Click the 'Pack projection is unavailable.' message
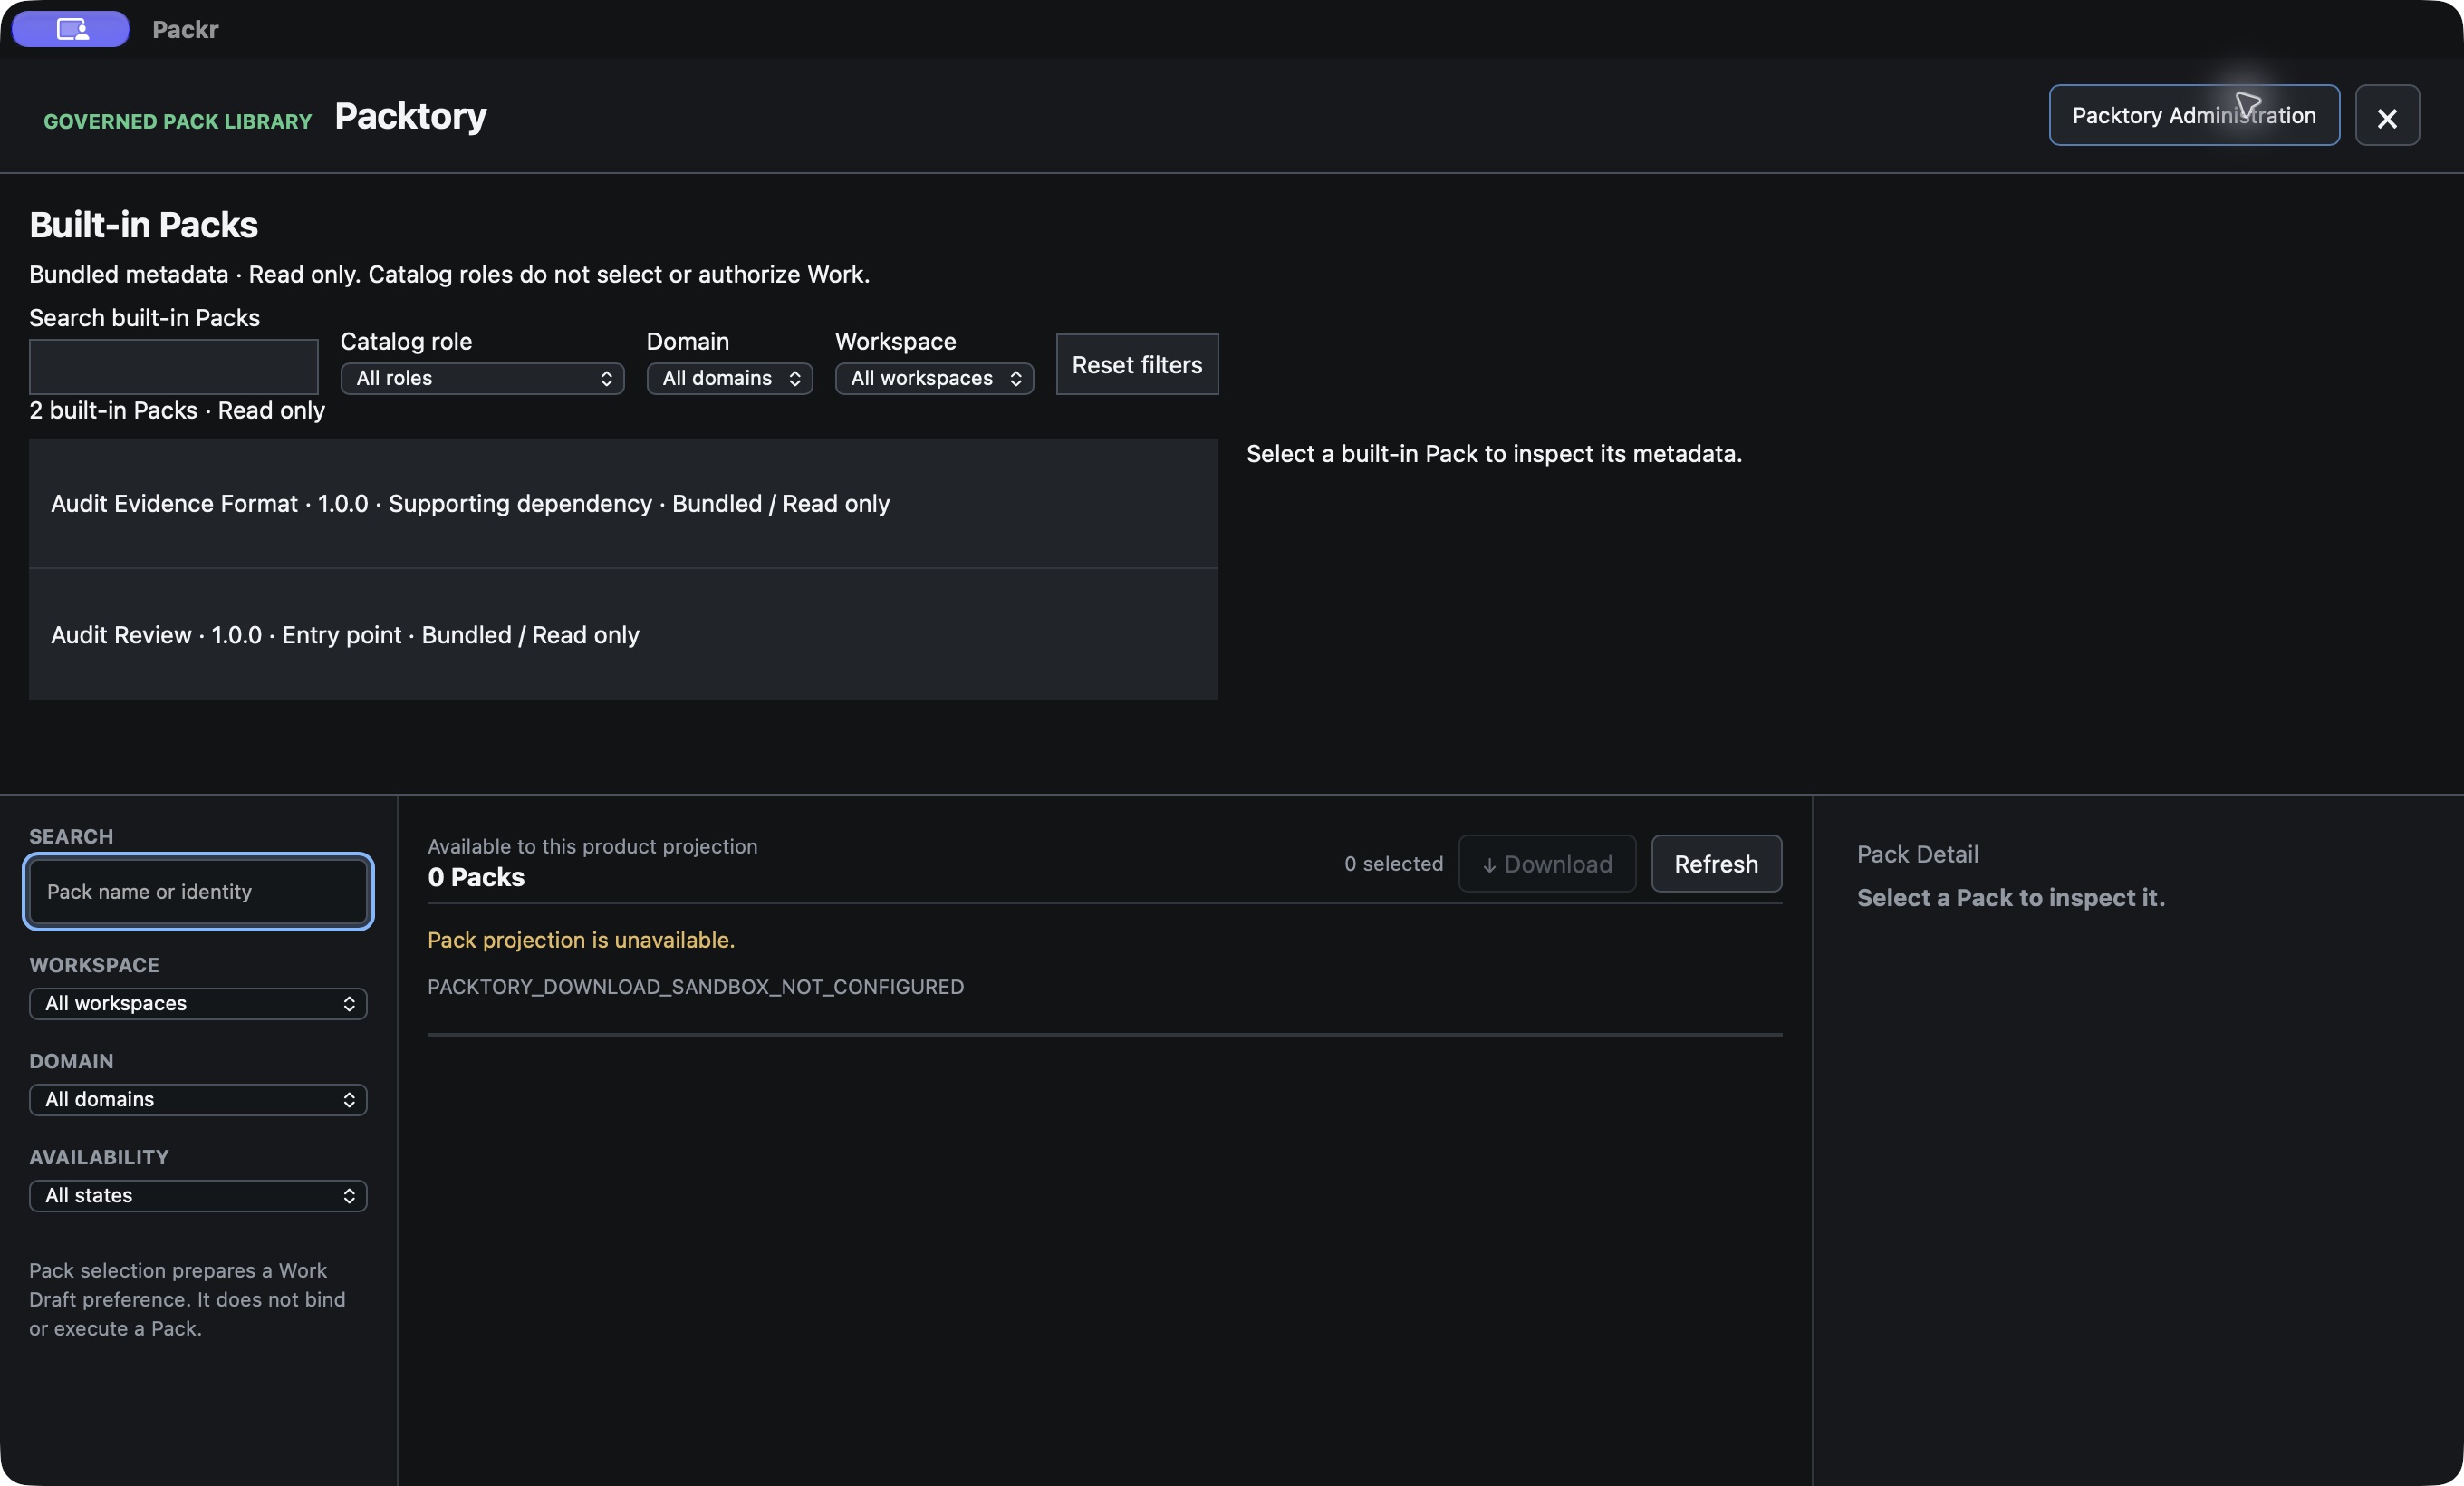 click(x=581, y=940)
